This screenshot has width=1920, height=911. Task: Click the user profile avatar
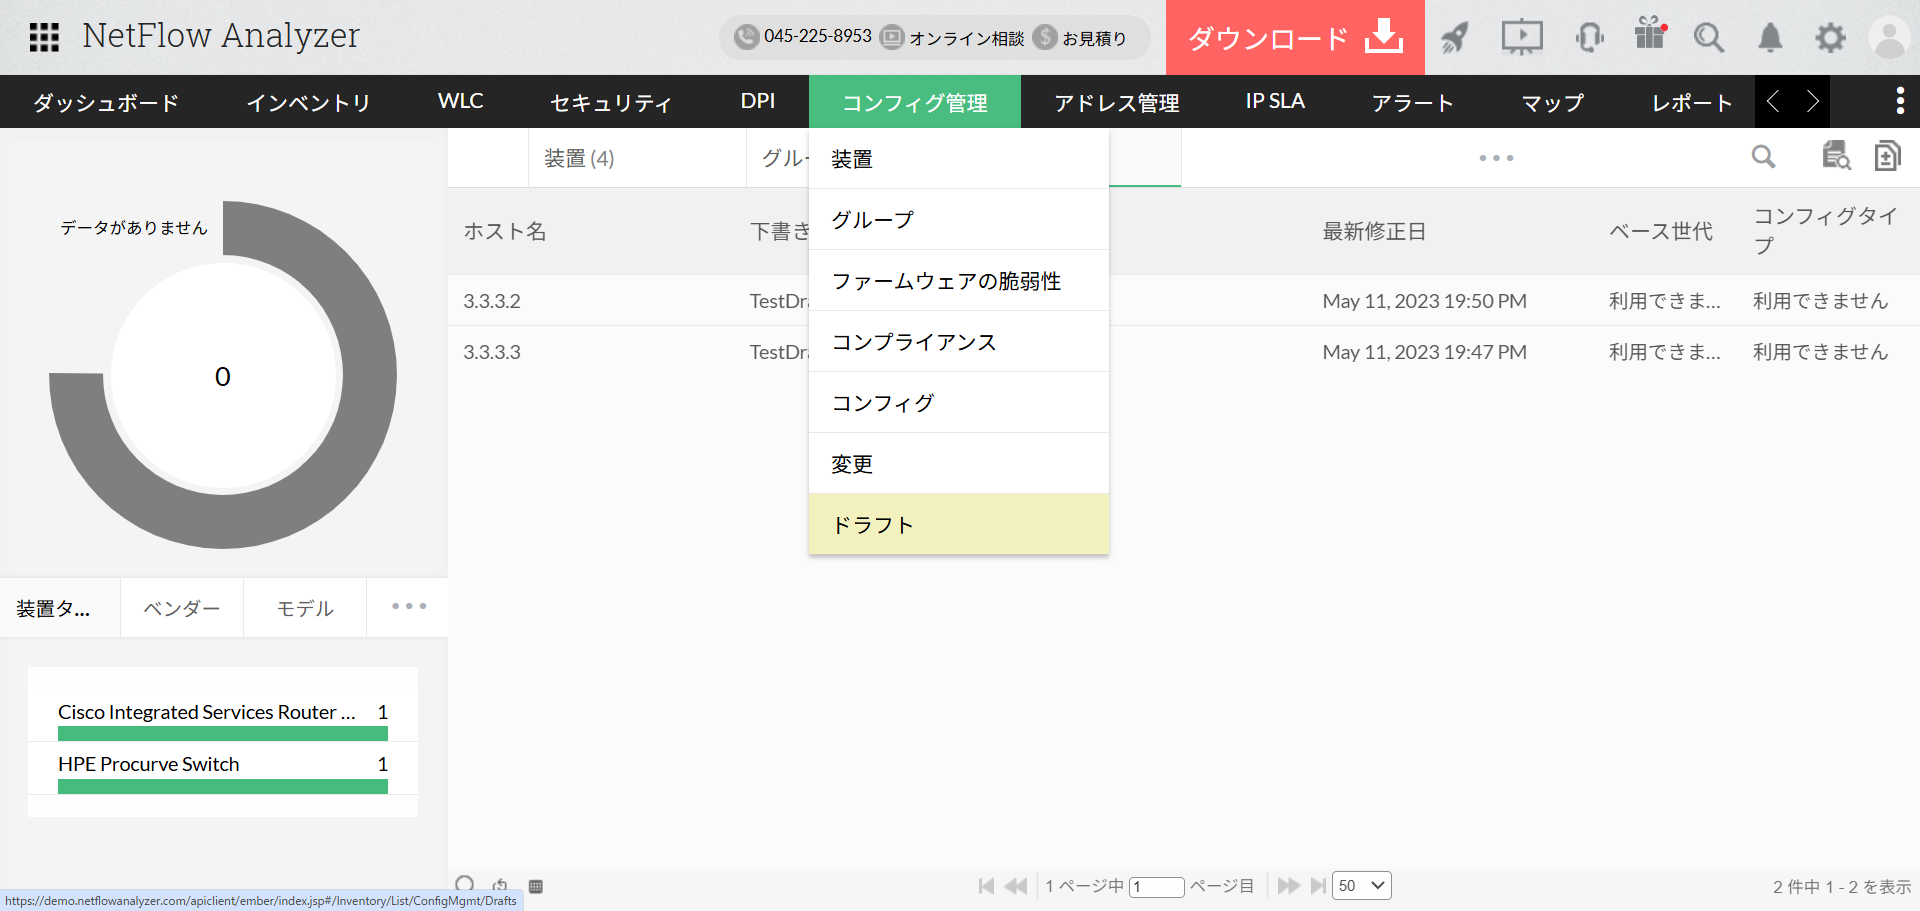(1889, 38)
